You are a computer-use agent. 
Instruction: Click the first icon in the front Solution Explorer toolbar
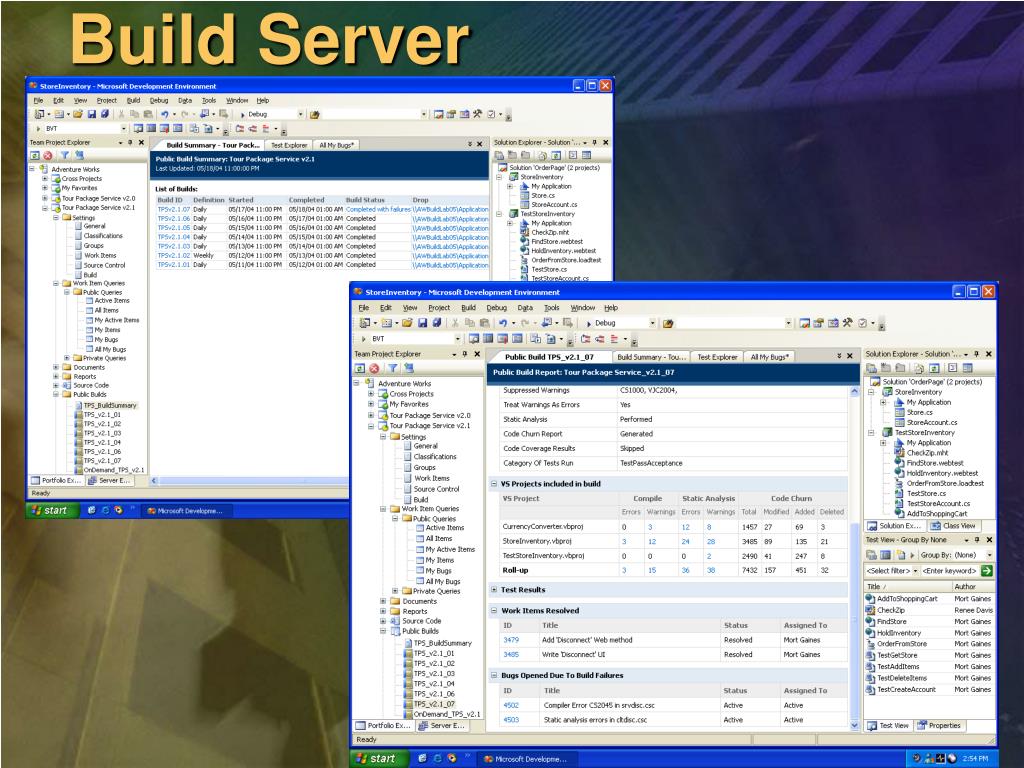click(x=872, y=368)
